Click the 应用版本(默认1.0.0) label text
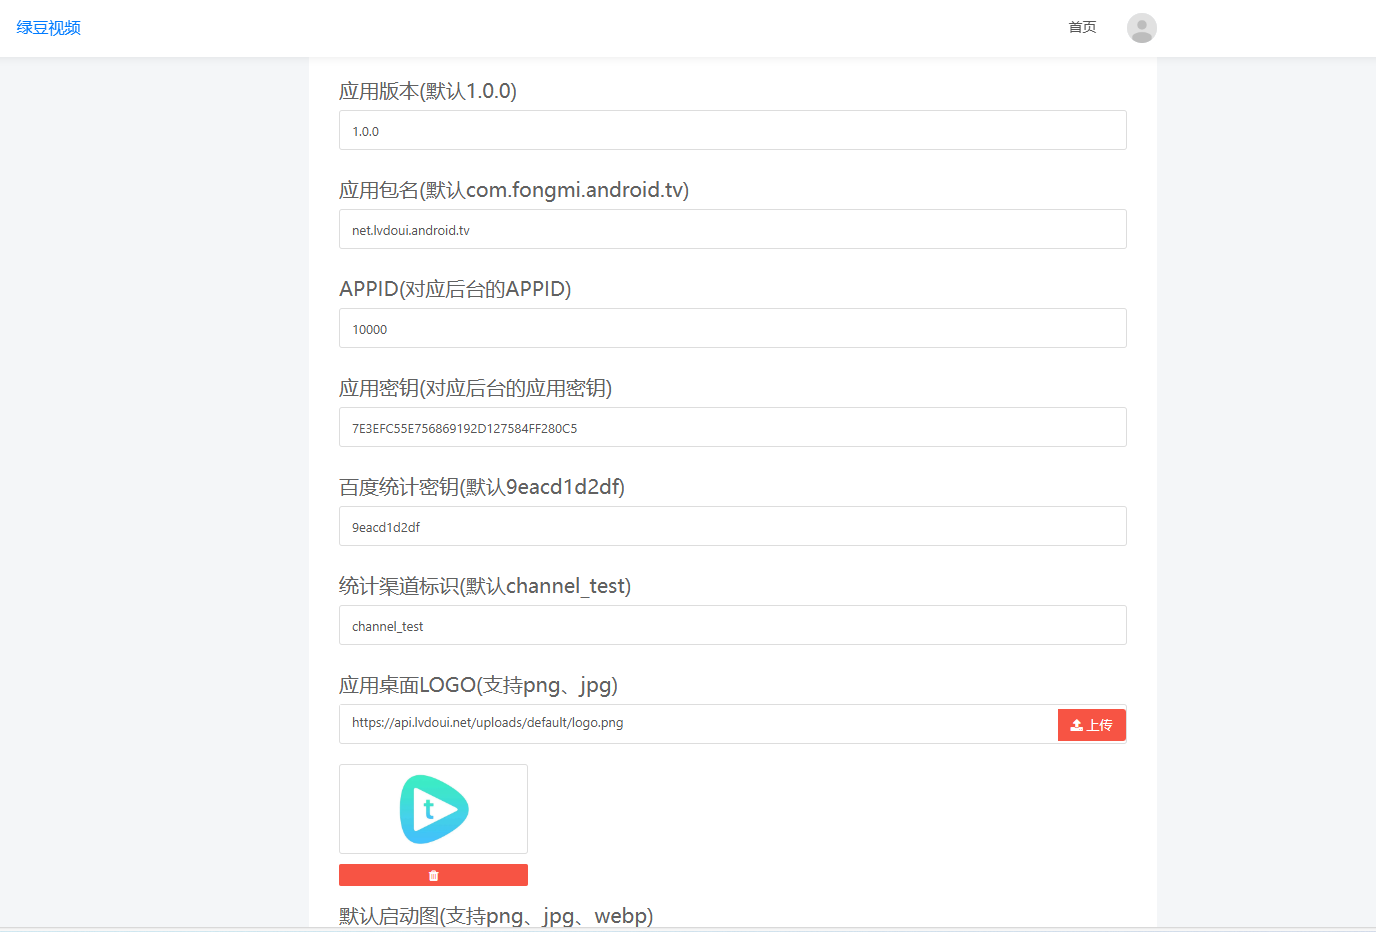Screen dimensions: 1376x932 pyautogui.click(x=427, y=91)
